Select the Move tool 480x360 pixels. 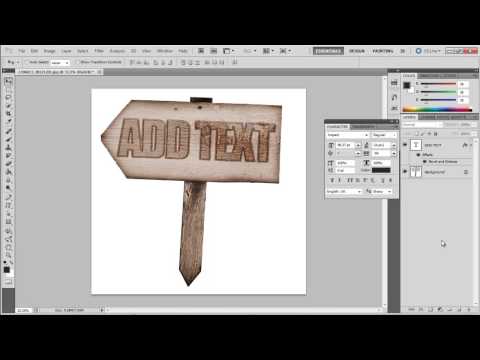coord(9,81)
